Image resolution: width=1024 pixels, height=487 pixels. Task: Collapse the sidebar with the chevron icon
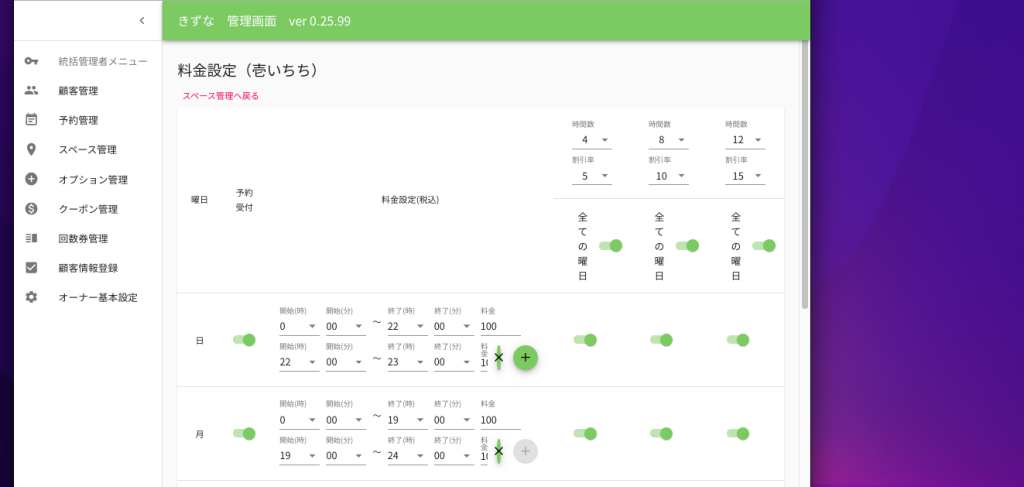point(142,20)
